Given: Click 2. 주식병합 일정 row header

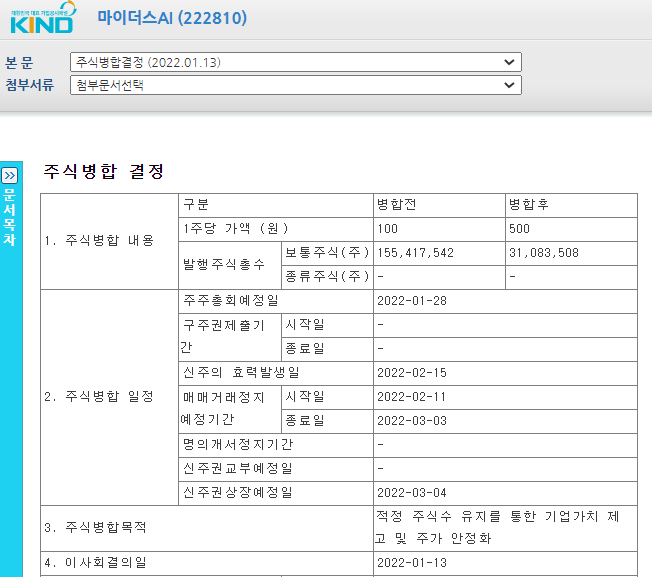Looking at the screenshot, I should (99, 397).
